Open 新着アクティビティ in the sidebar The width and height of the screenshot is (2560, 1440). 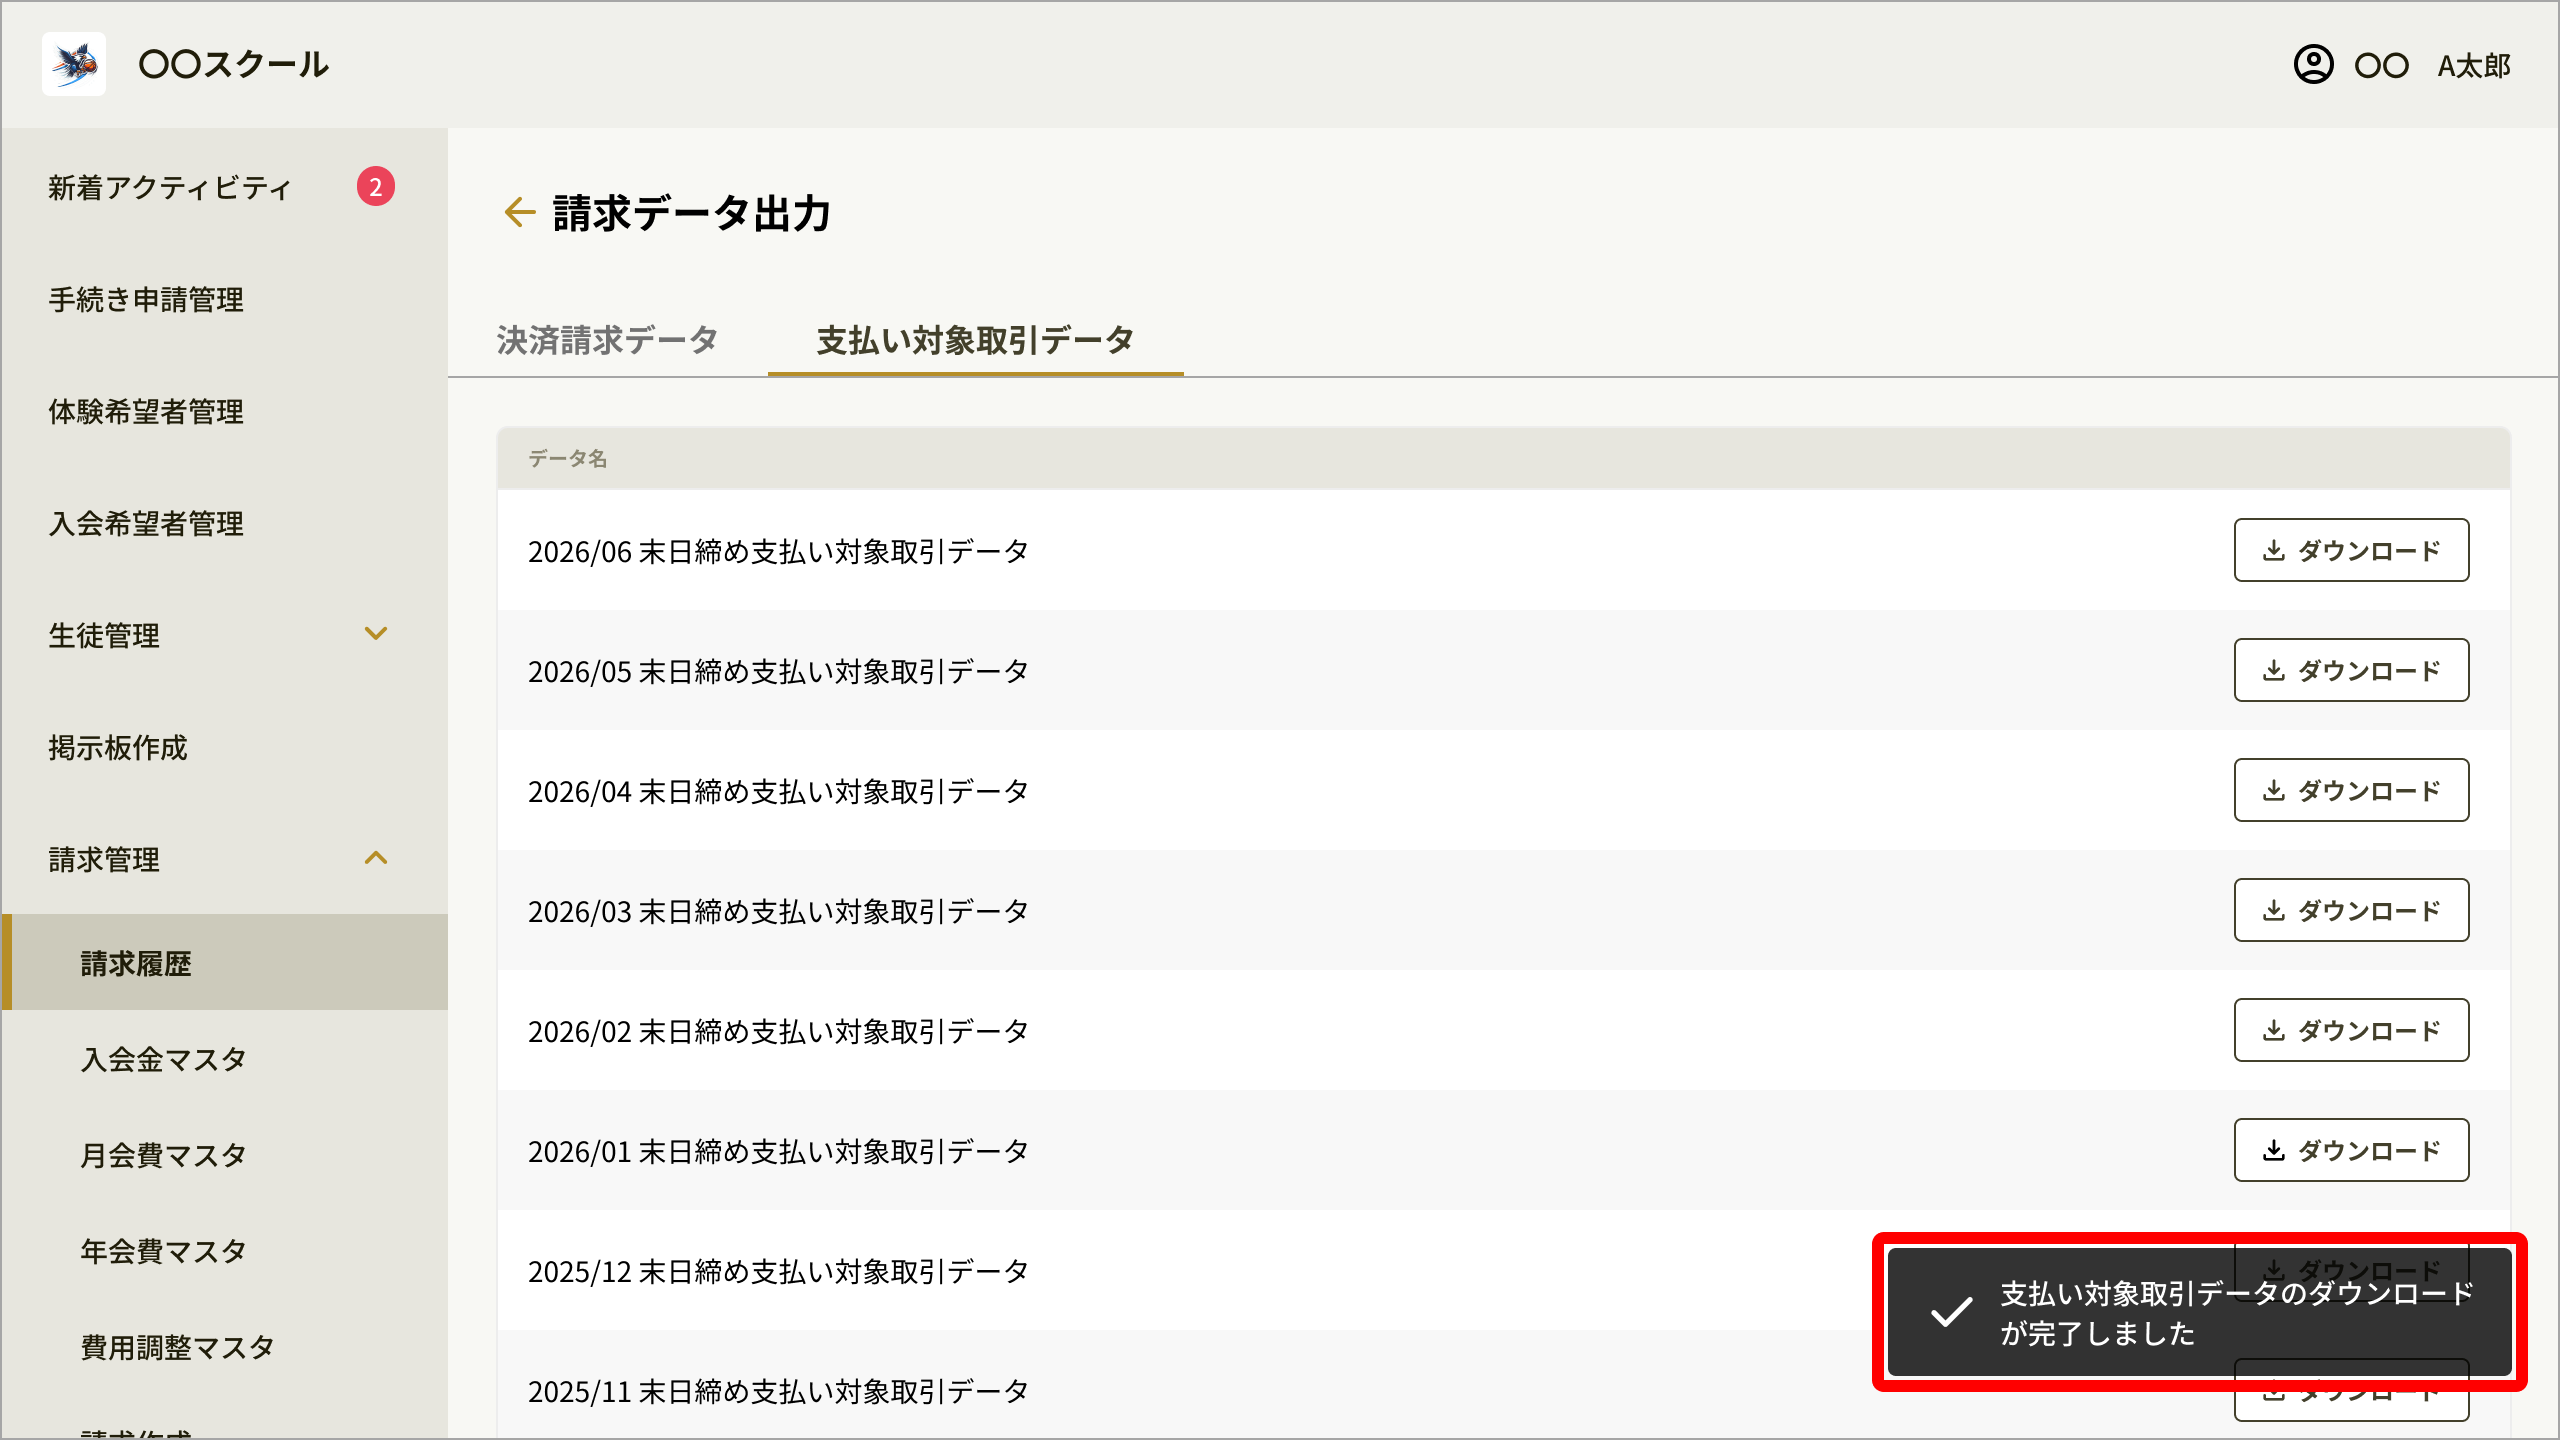(x=170, y=187)
